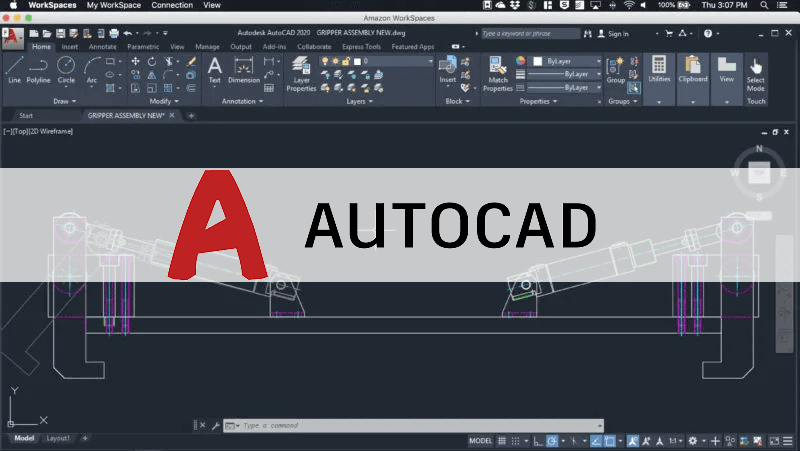Add a new drawing tab with plus
Viewport: 800px width, 451px height.
(x=191, y=116)
